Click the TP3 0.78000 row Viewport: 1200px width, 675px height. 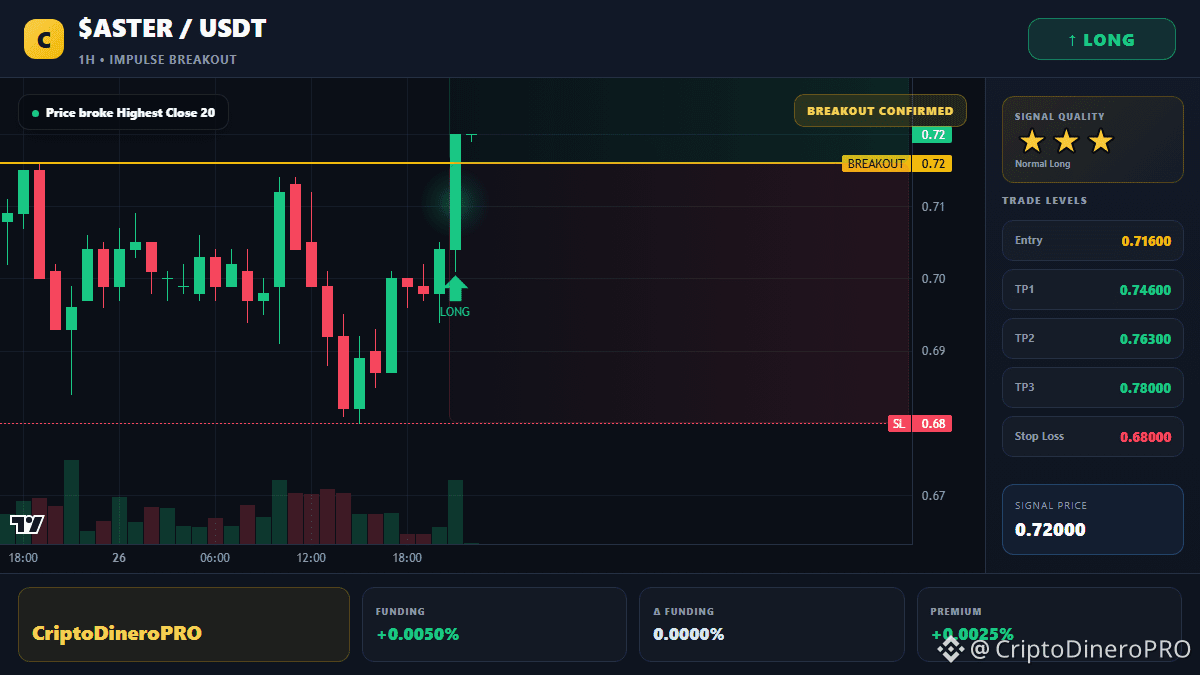coord(1092,387)
